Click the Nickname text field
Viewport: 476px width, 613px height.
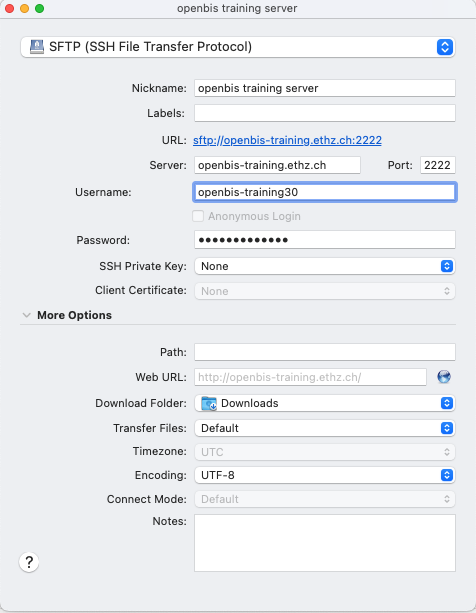tap(324, 88)
